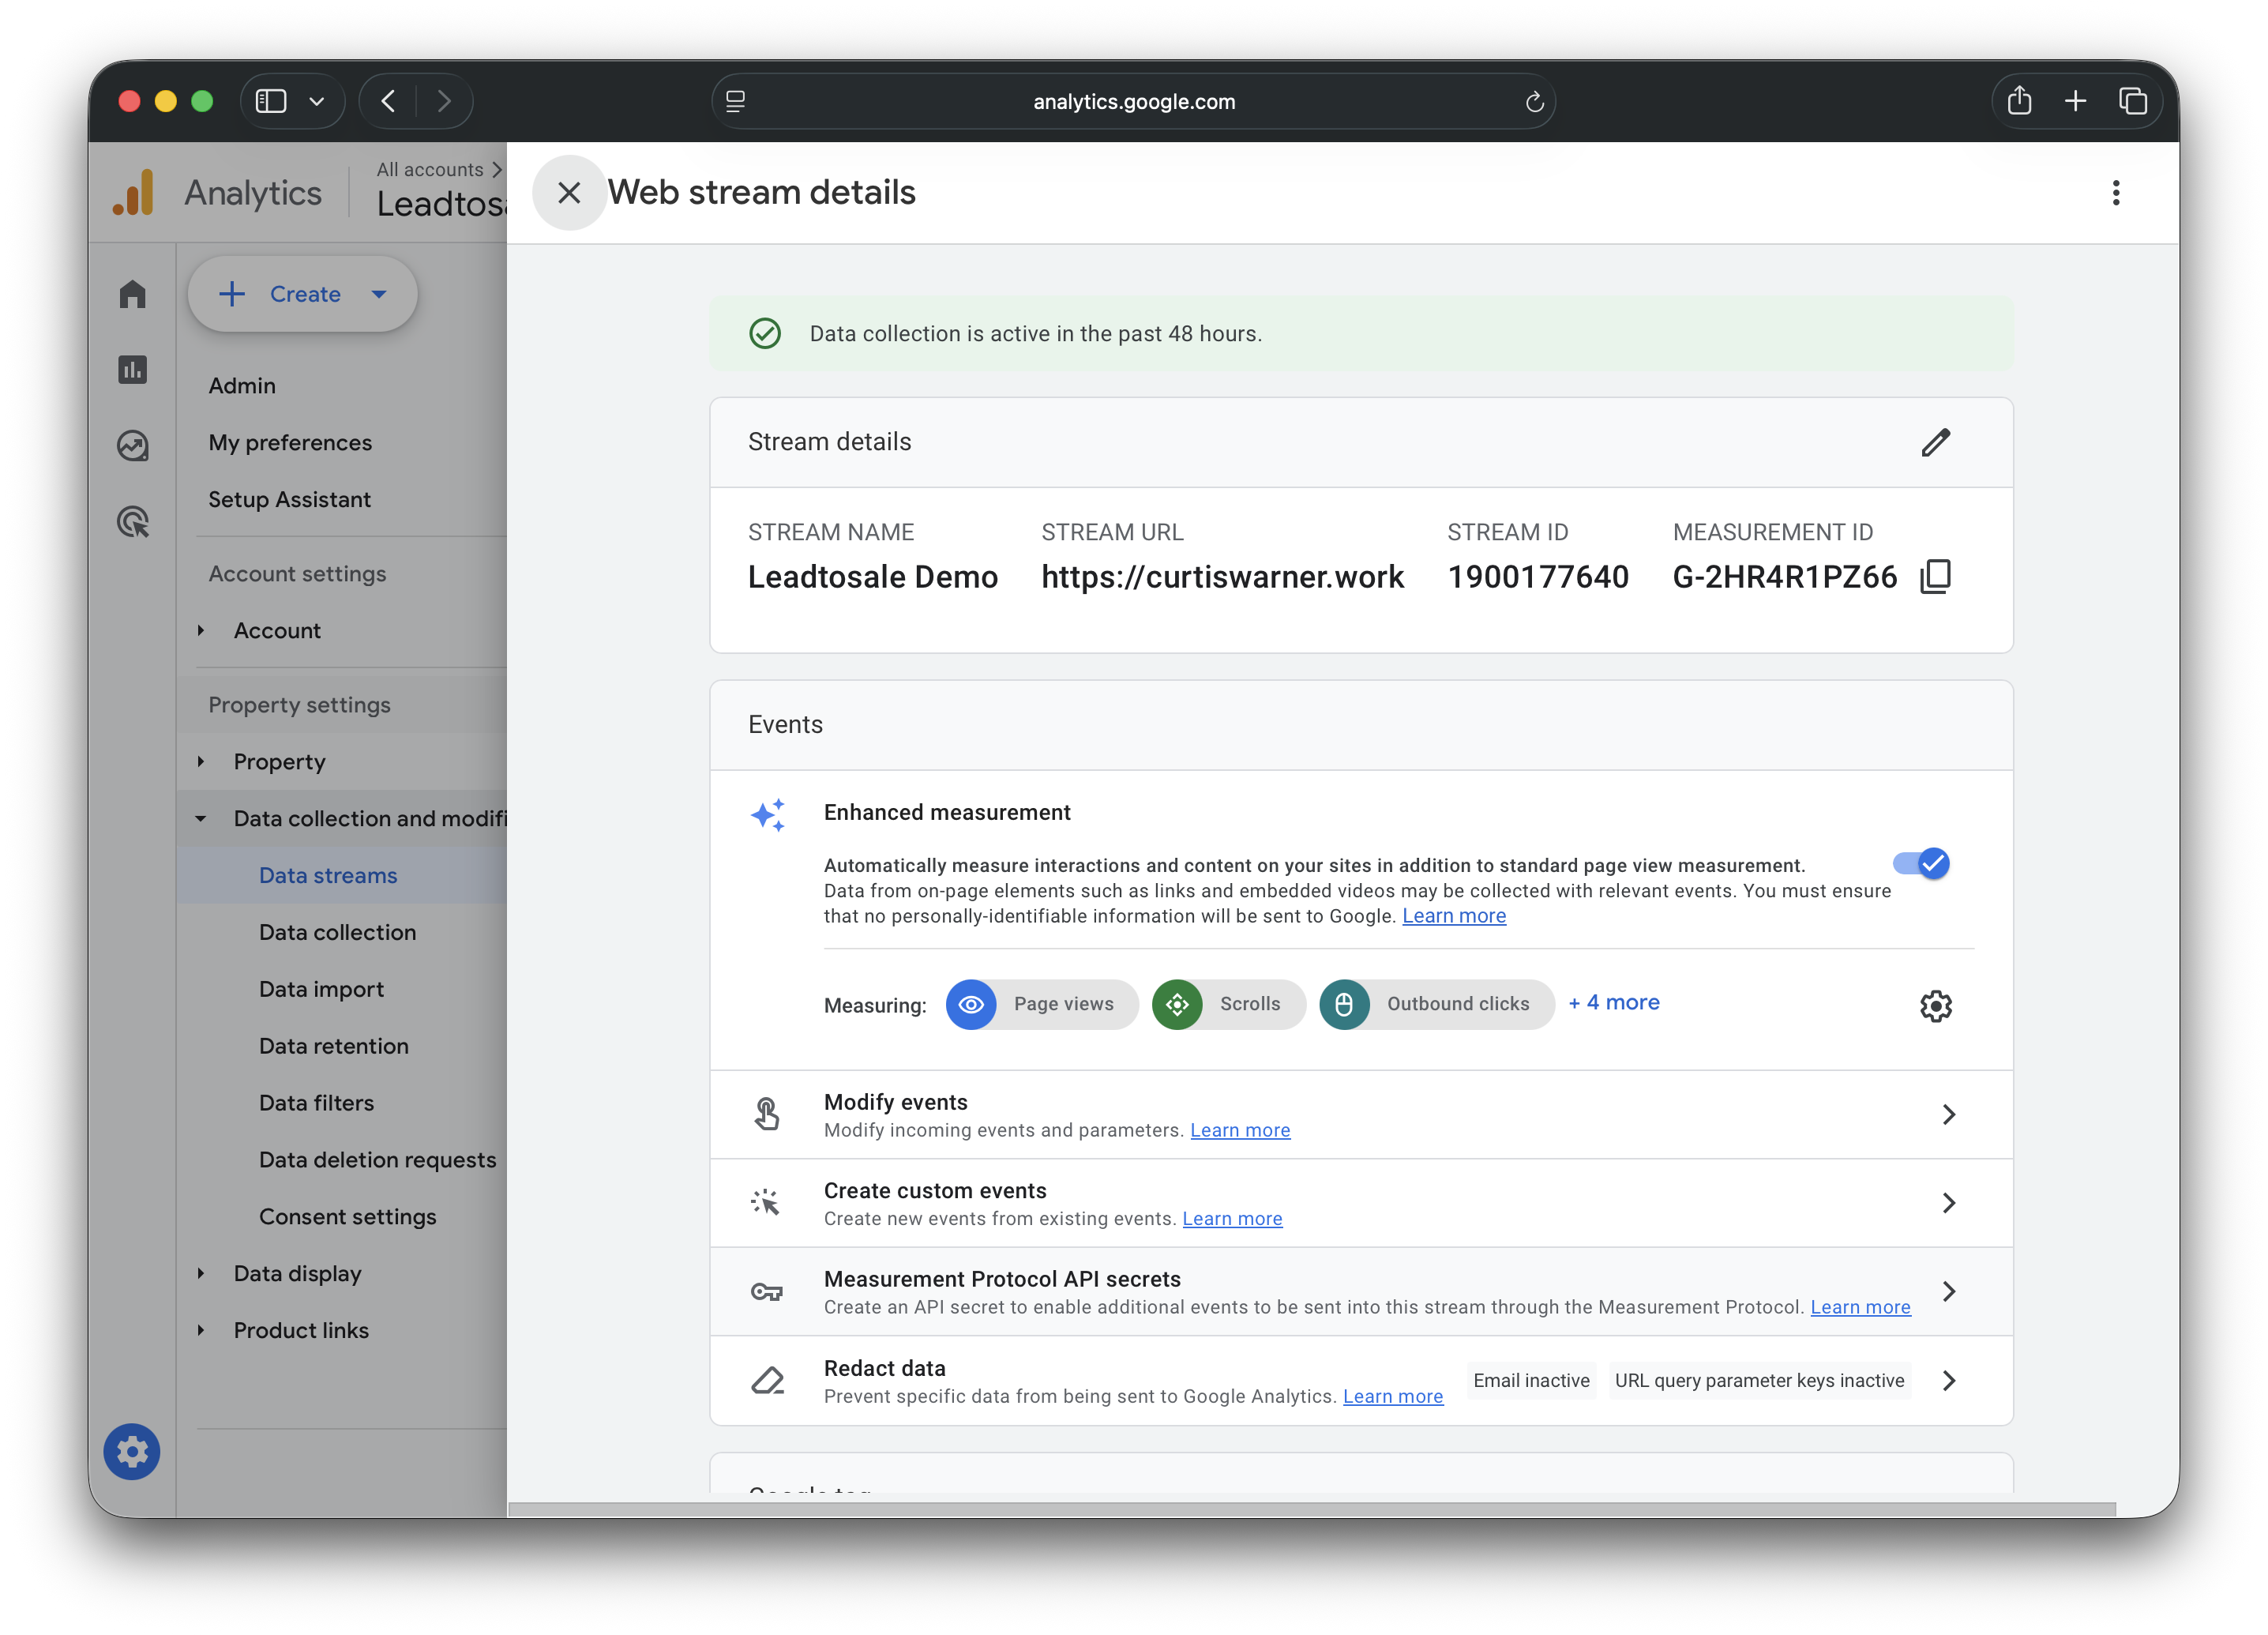The width and height of the screenshot is (2268, 1635).
Task: Open the share icon in Safari toolbar
Action: pos(2019,101)
